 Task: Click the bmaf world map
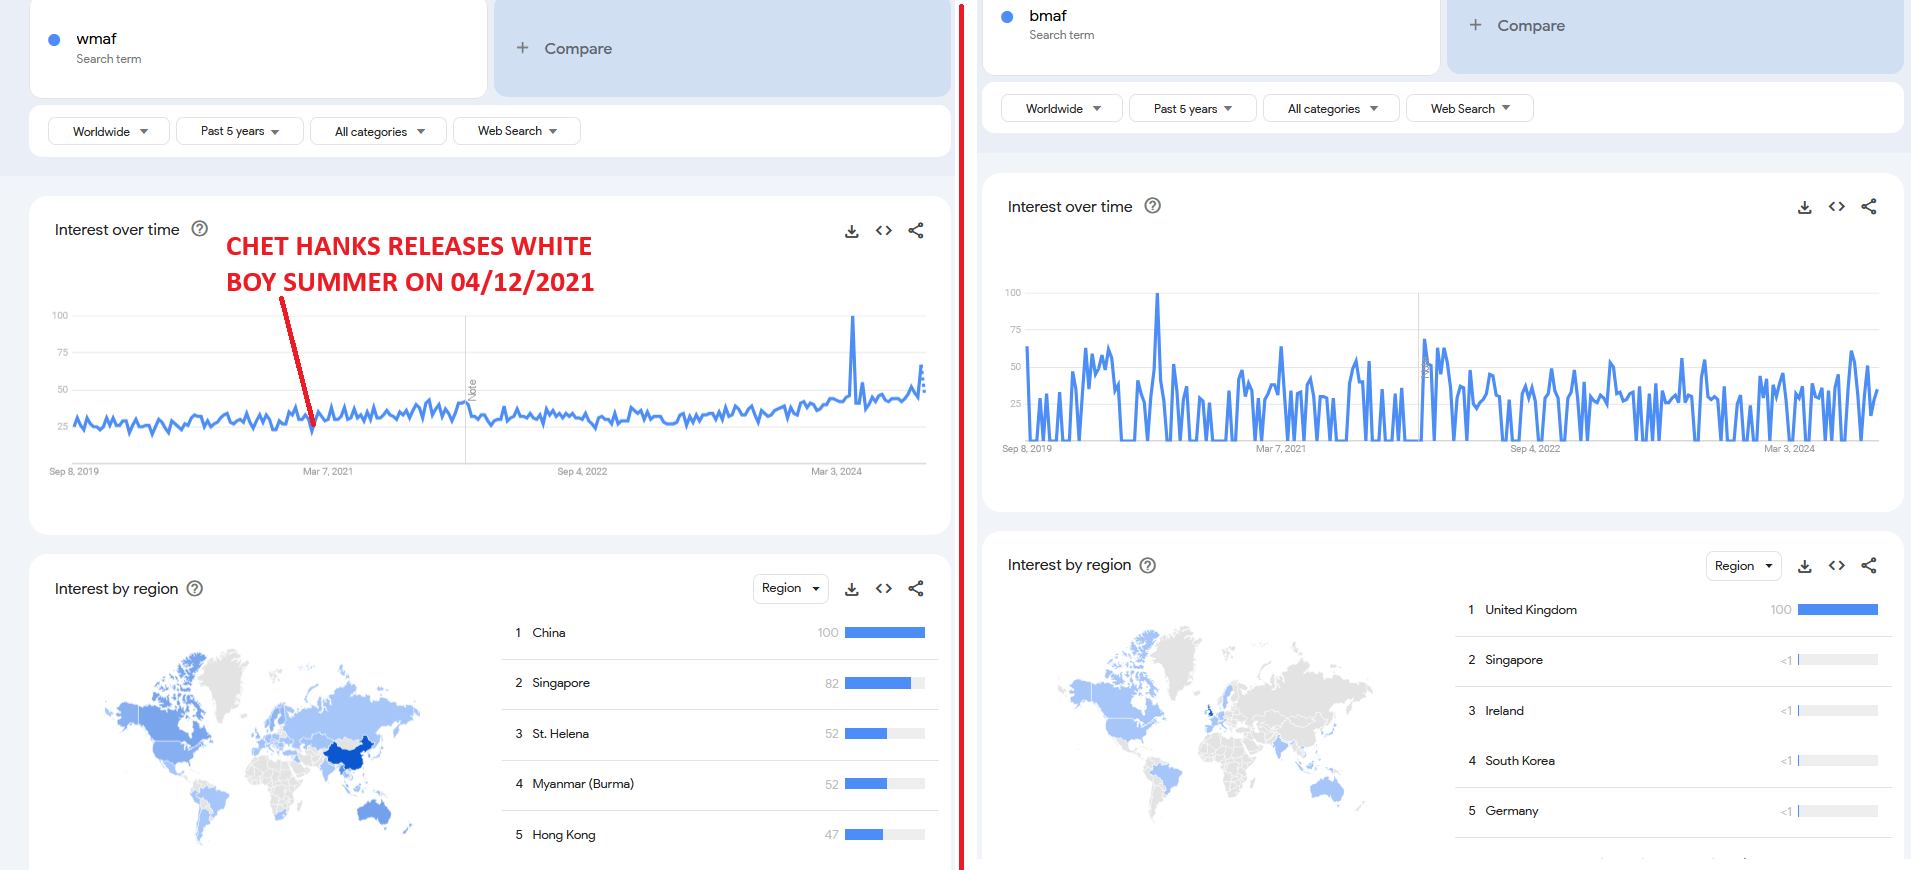click(1215, 722)
